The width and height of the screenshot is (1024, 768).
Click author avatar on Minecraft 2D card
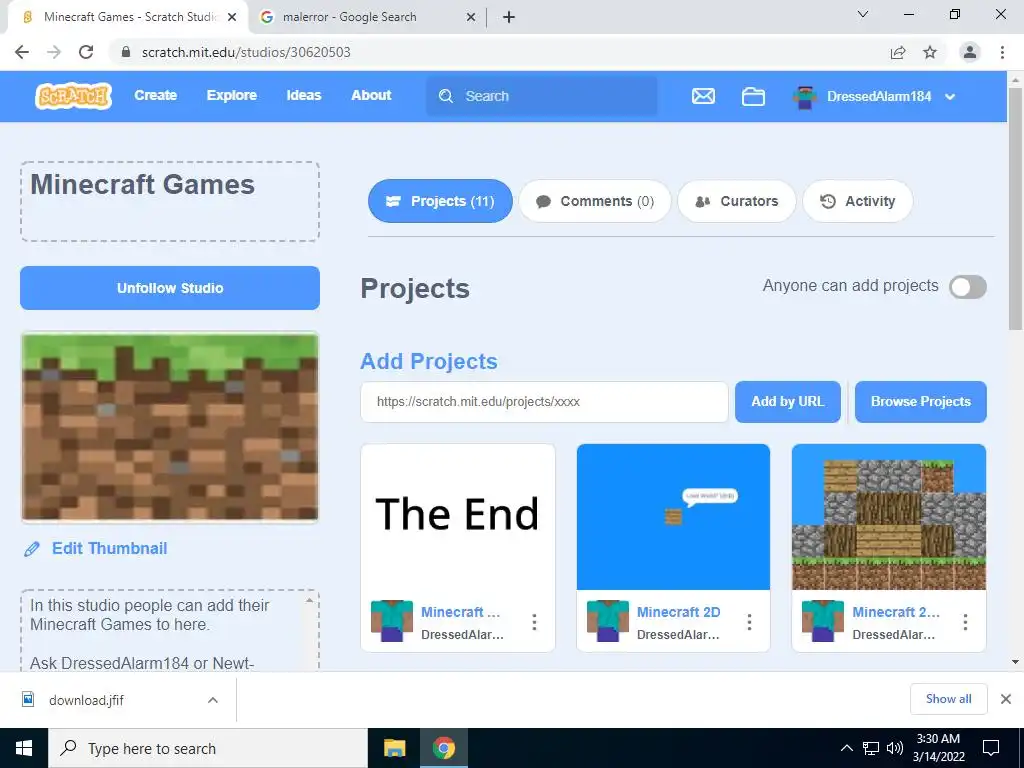coord(608,621)
